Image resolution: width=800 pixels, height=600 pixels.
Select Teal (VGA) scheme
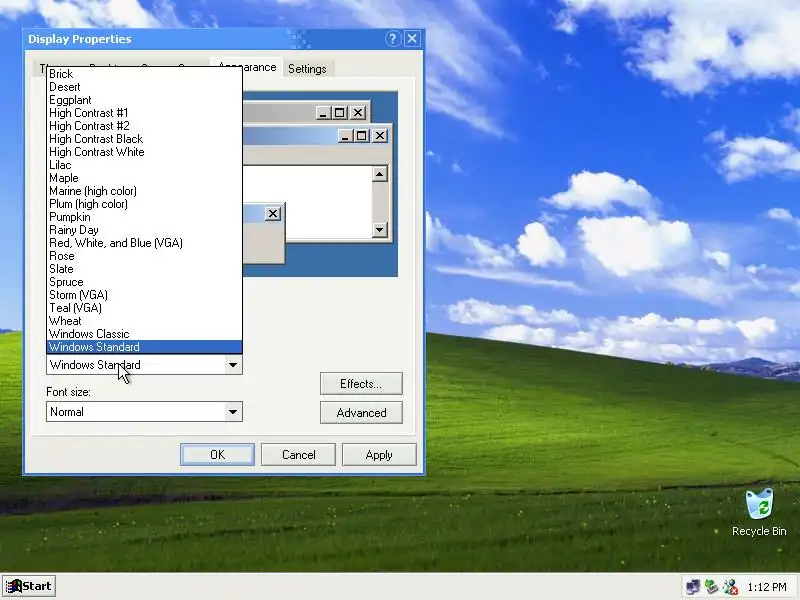click(144, 308)
